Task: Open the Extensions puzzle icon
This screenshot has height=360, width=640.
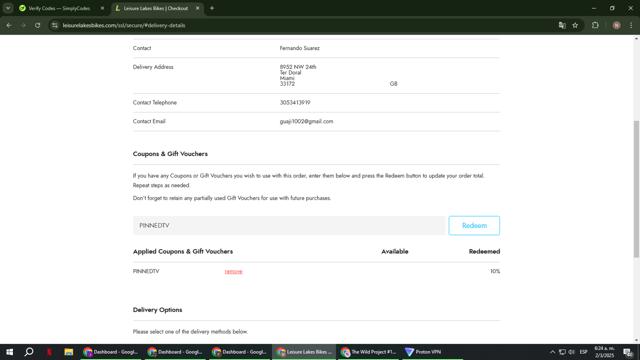Action: (x=595, y=25)
